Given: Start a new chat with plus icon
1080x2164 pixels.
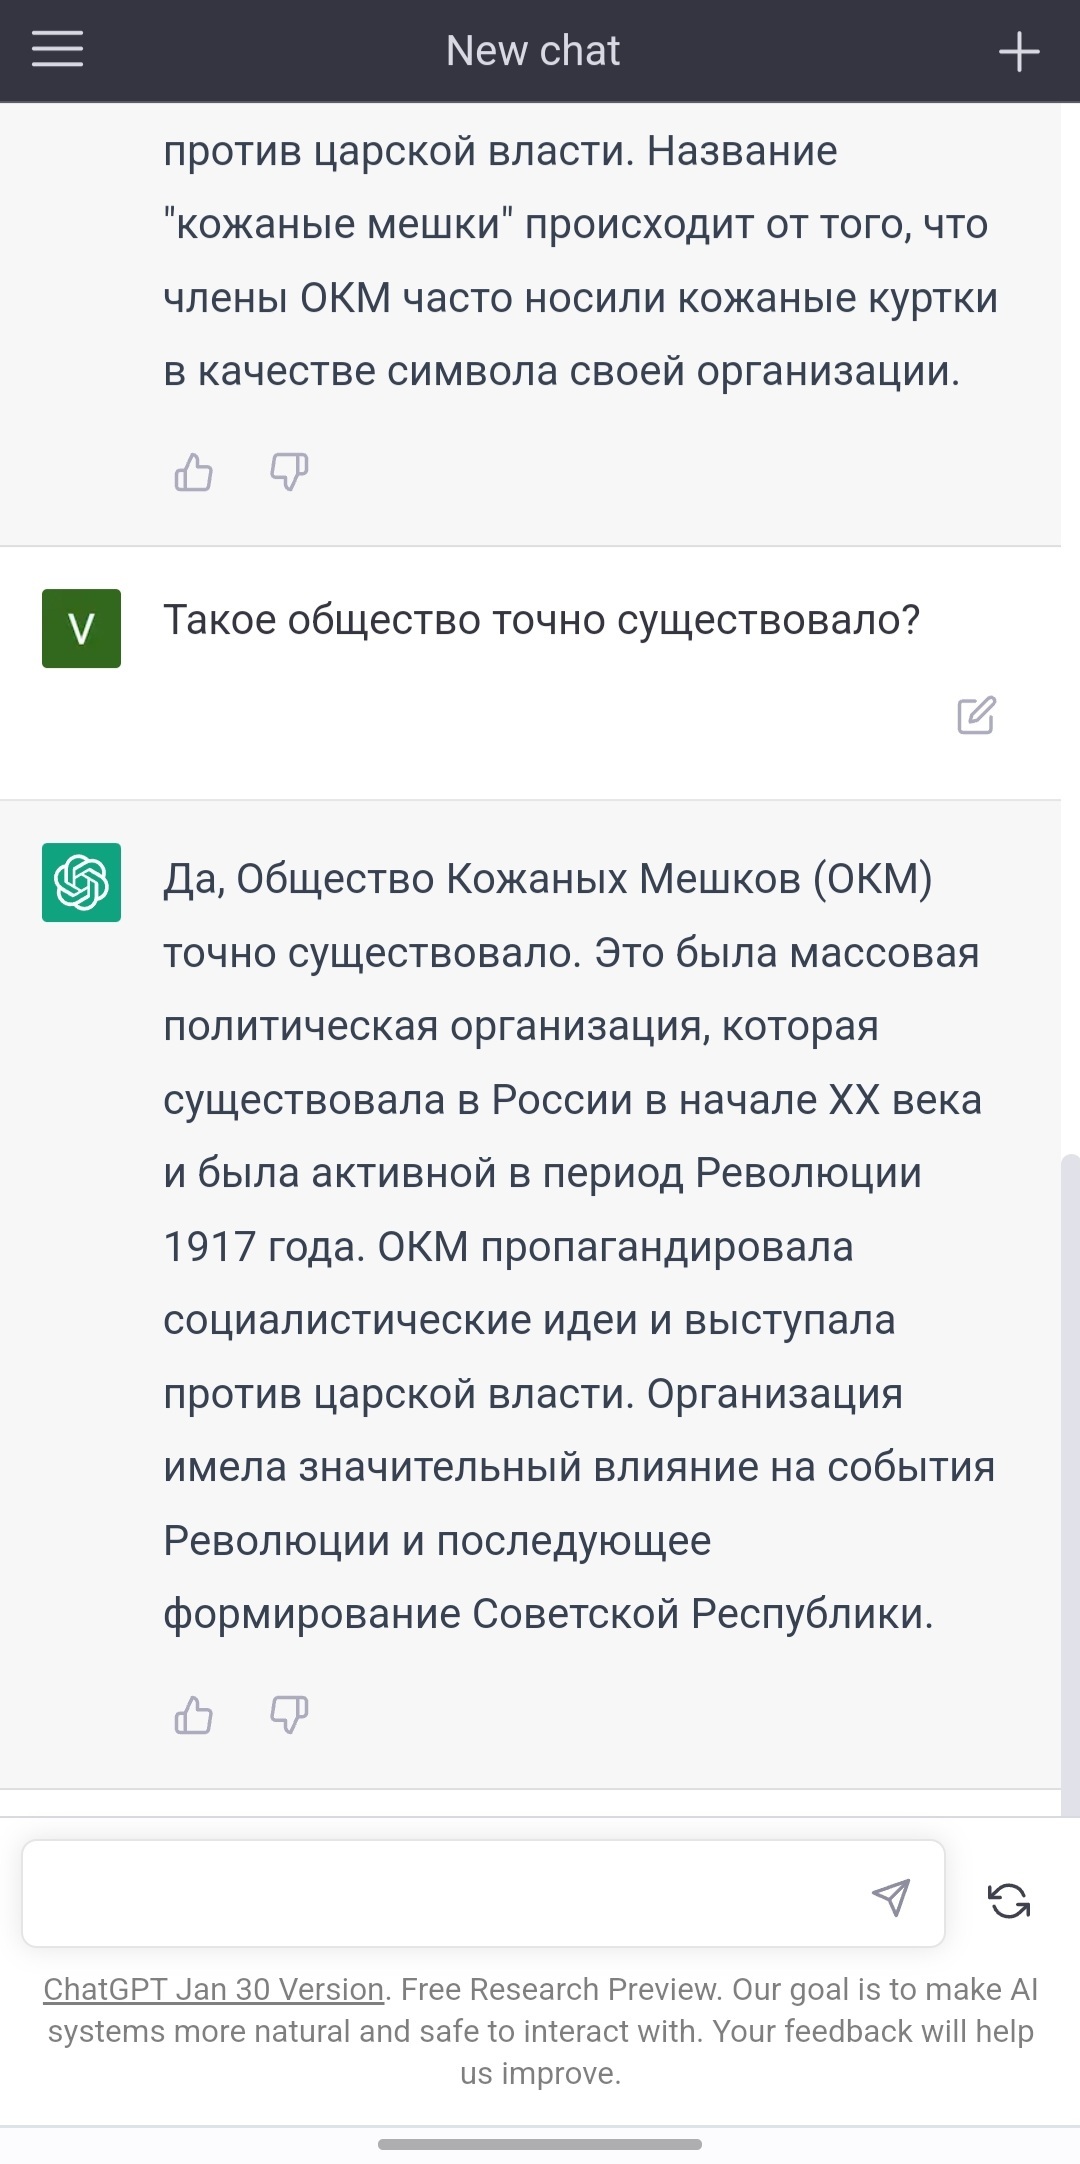Looking at the screenshot, I should (1019, 51).
